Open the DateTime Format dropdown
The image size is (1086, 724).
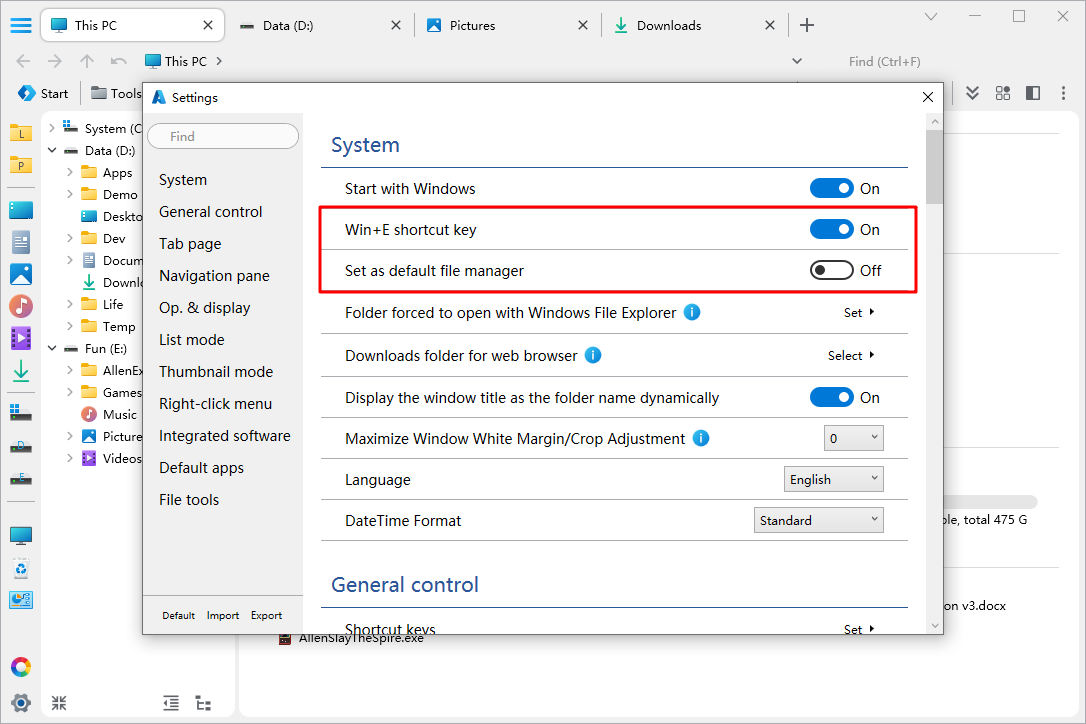(818, 520)
